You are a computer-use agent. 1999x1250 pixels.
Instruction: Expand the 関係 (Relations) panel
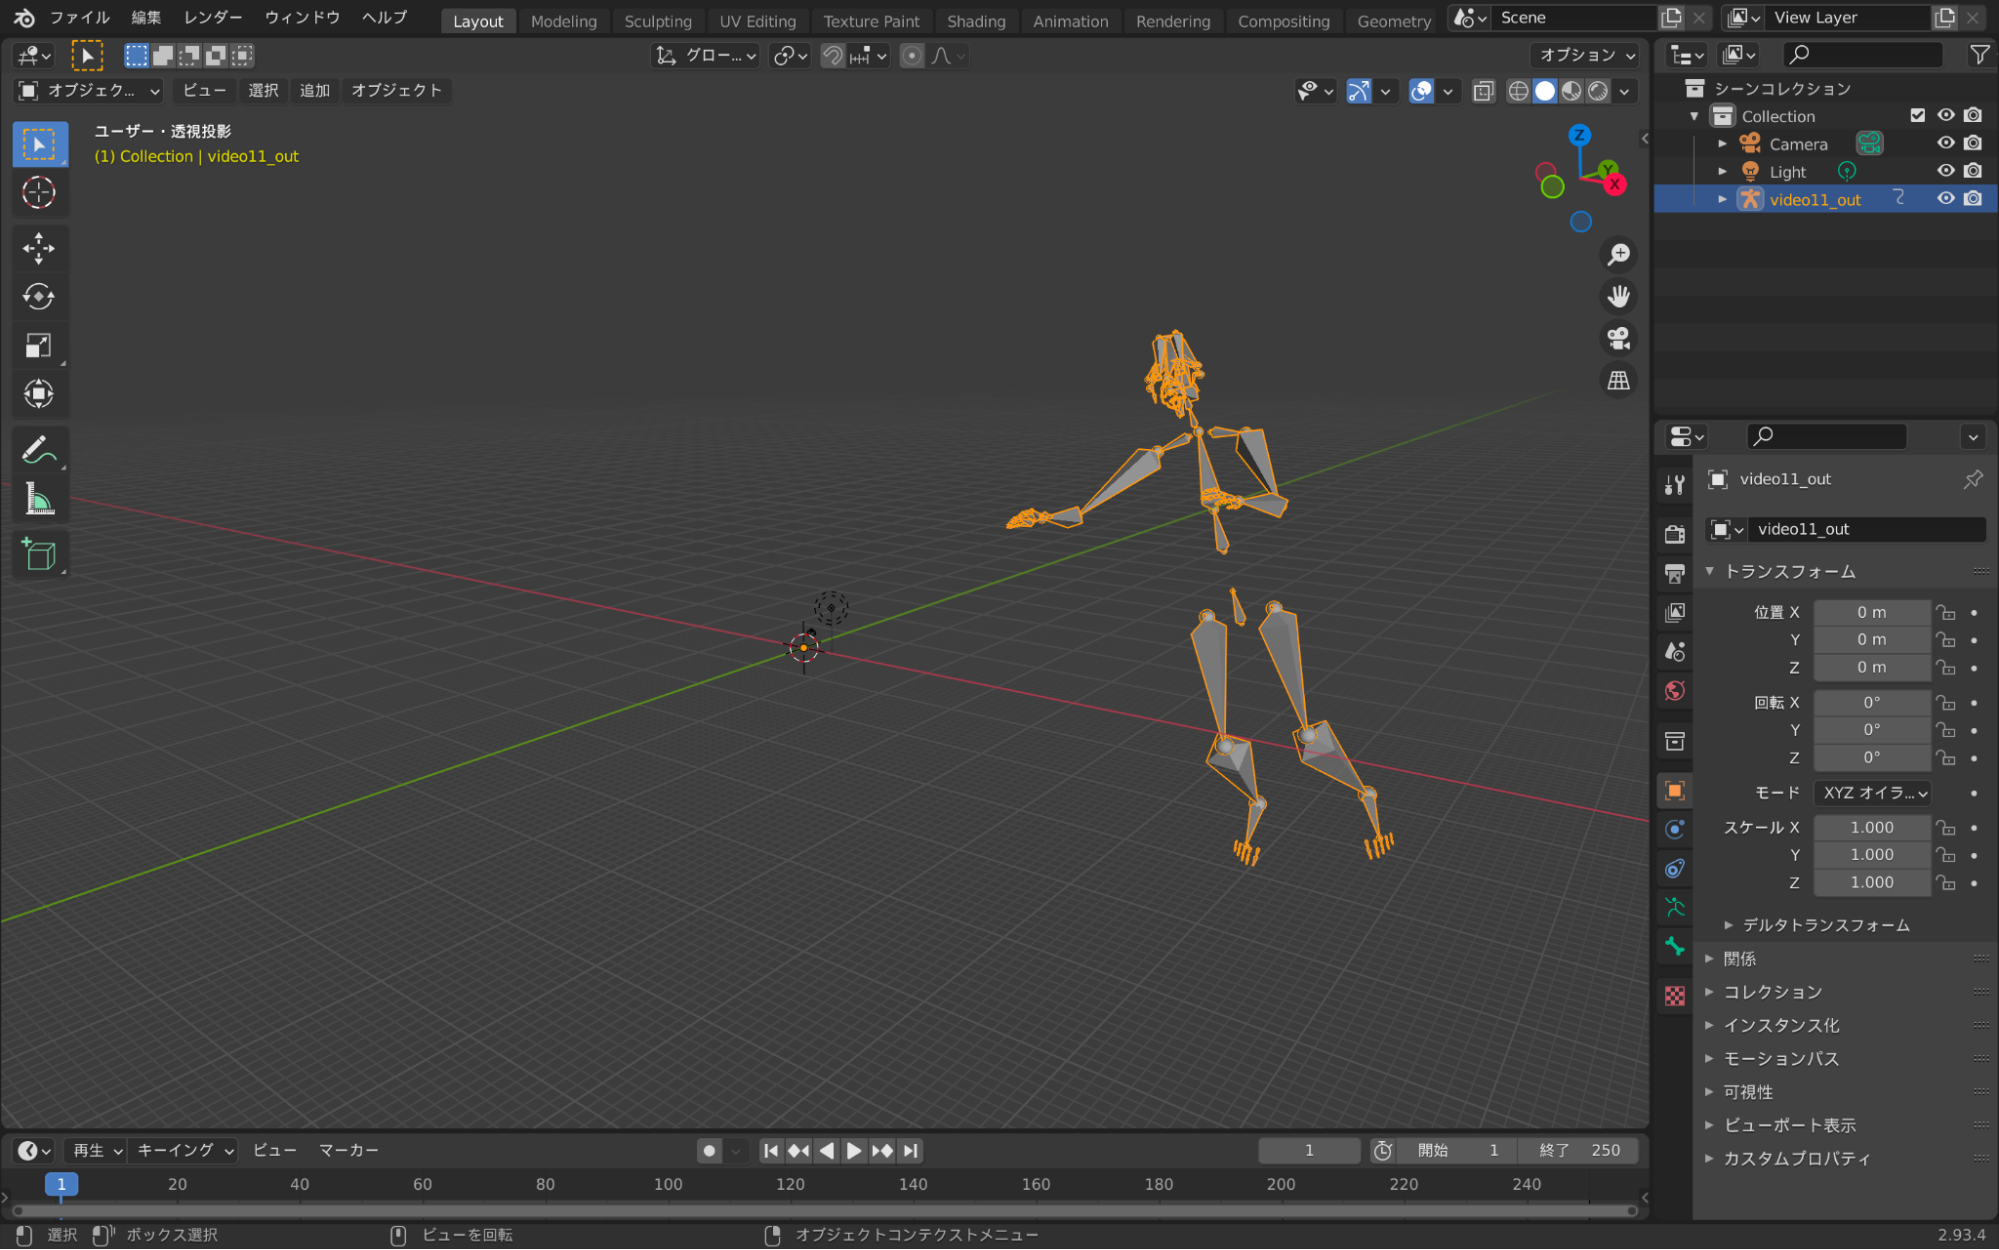[x=1739, y=959]
